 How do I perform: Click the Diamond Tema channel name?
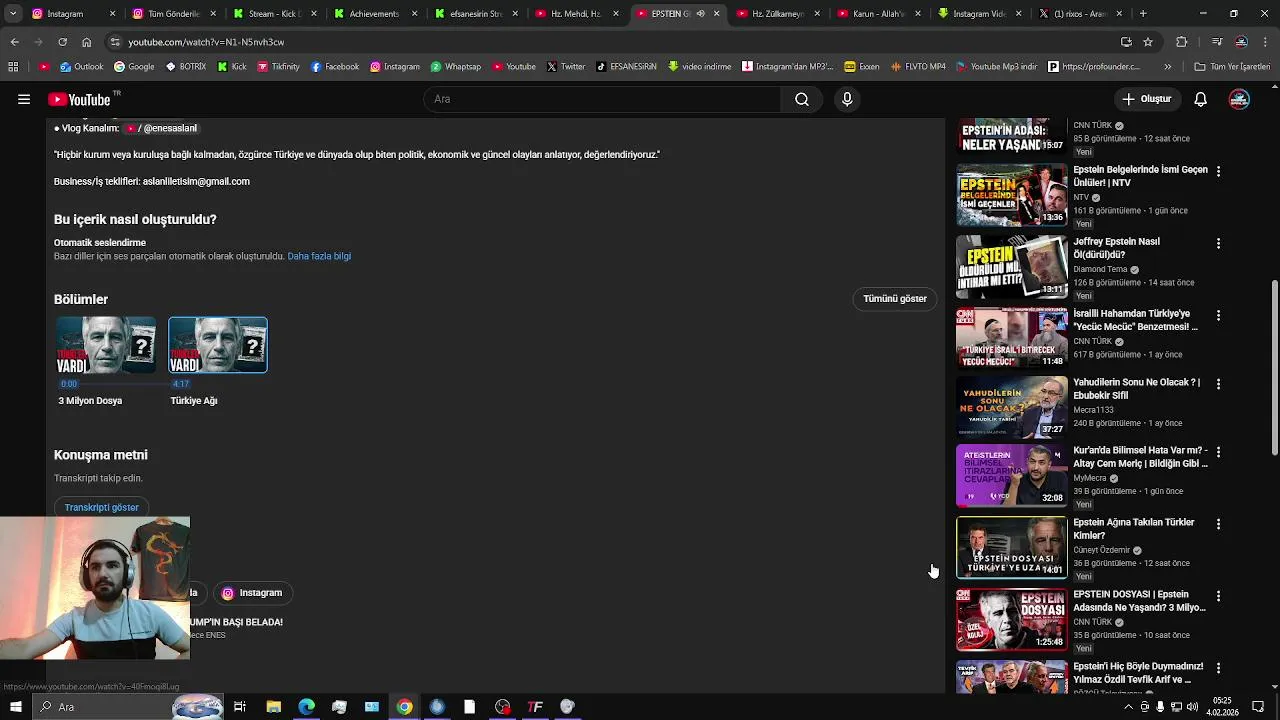pyautogui.click(x=1100, y=269)
